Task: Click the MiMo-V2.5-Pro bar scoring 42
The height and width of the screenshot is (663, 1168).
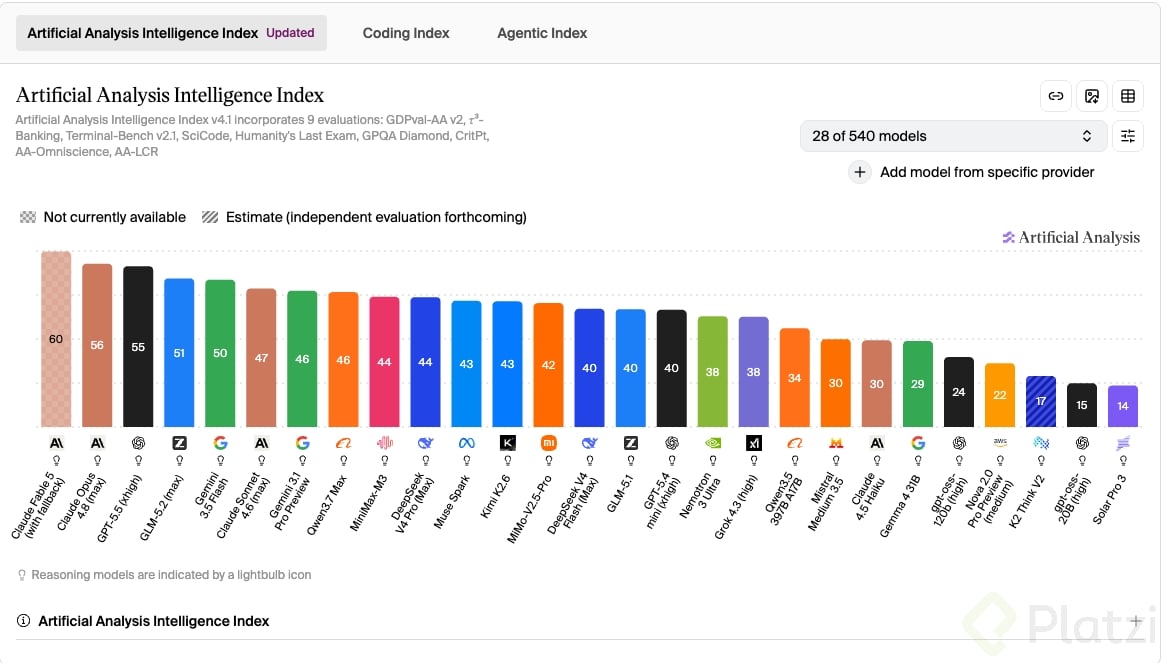Action: (x=548, y=365)
